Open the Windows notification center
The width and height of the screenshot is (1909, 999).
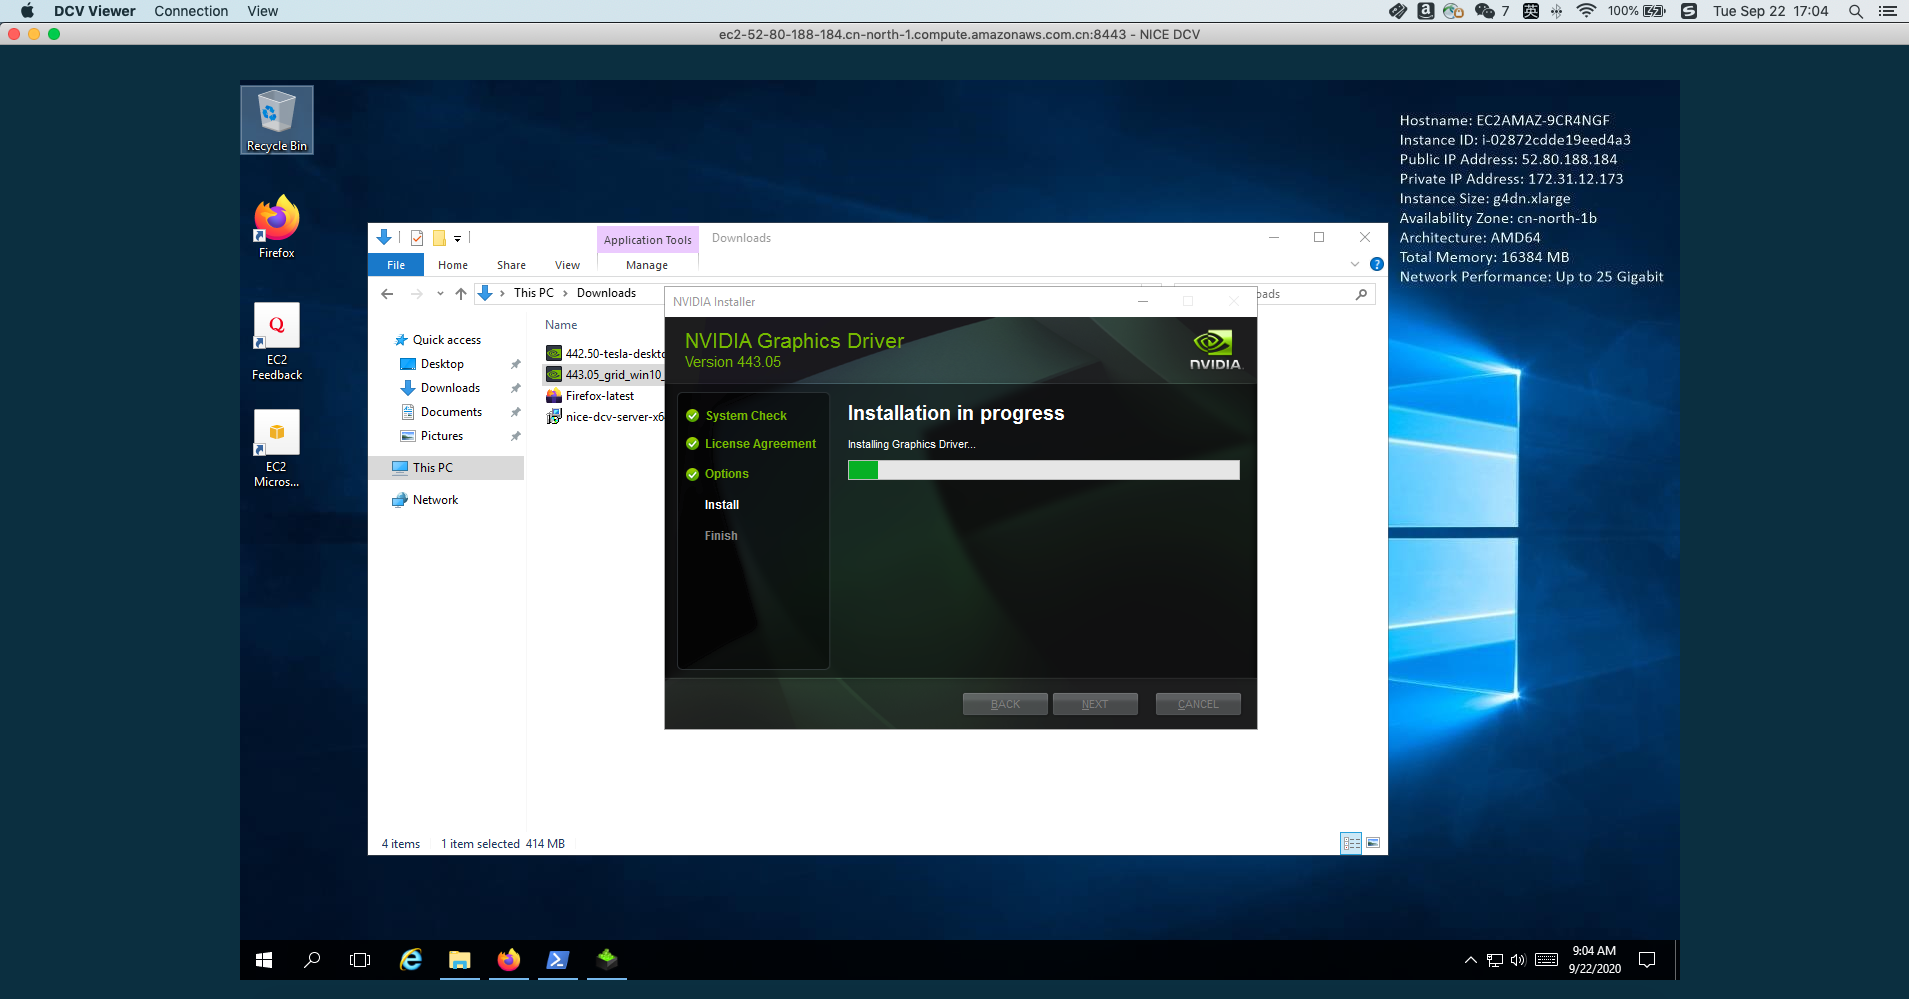point(1647,960)
